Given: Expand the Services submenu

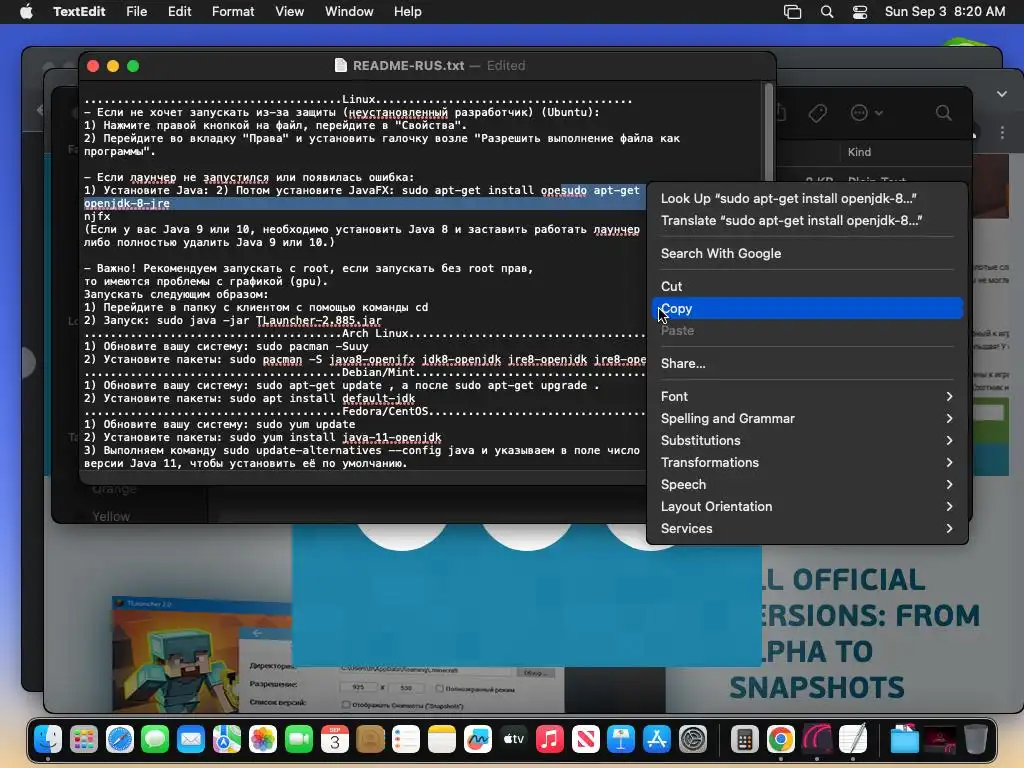Looking at the screenshot, I should pos(807,529).
